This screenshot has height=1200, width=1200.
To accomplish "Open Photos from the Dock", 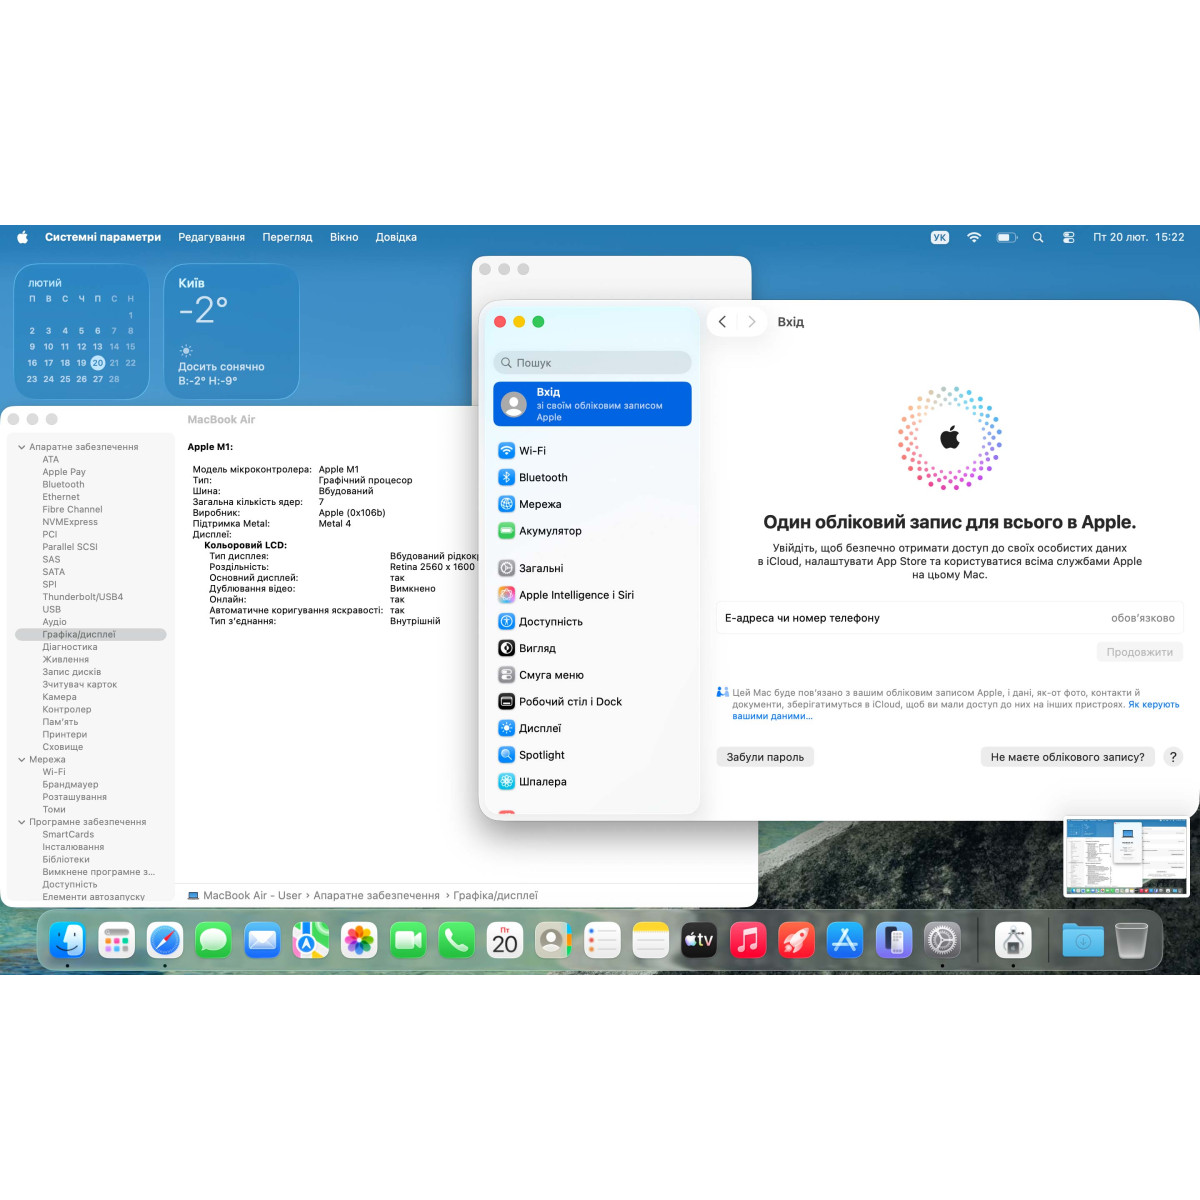I will (359, 940).
